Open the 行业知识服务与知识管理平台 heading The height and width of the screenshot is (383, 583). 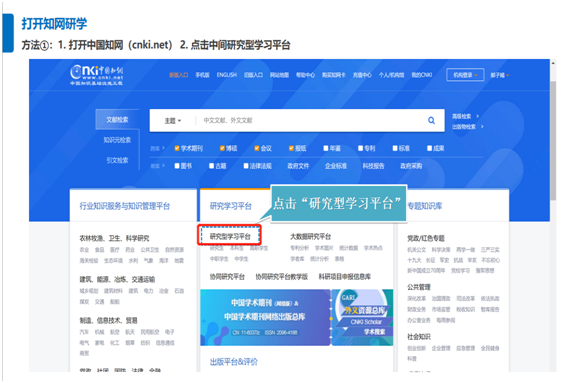click(125, 206)
